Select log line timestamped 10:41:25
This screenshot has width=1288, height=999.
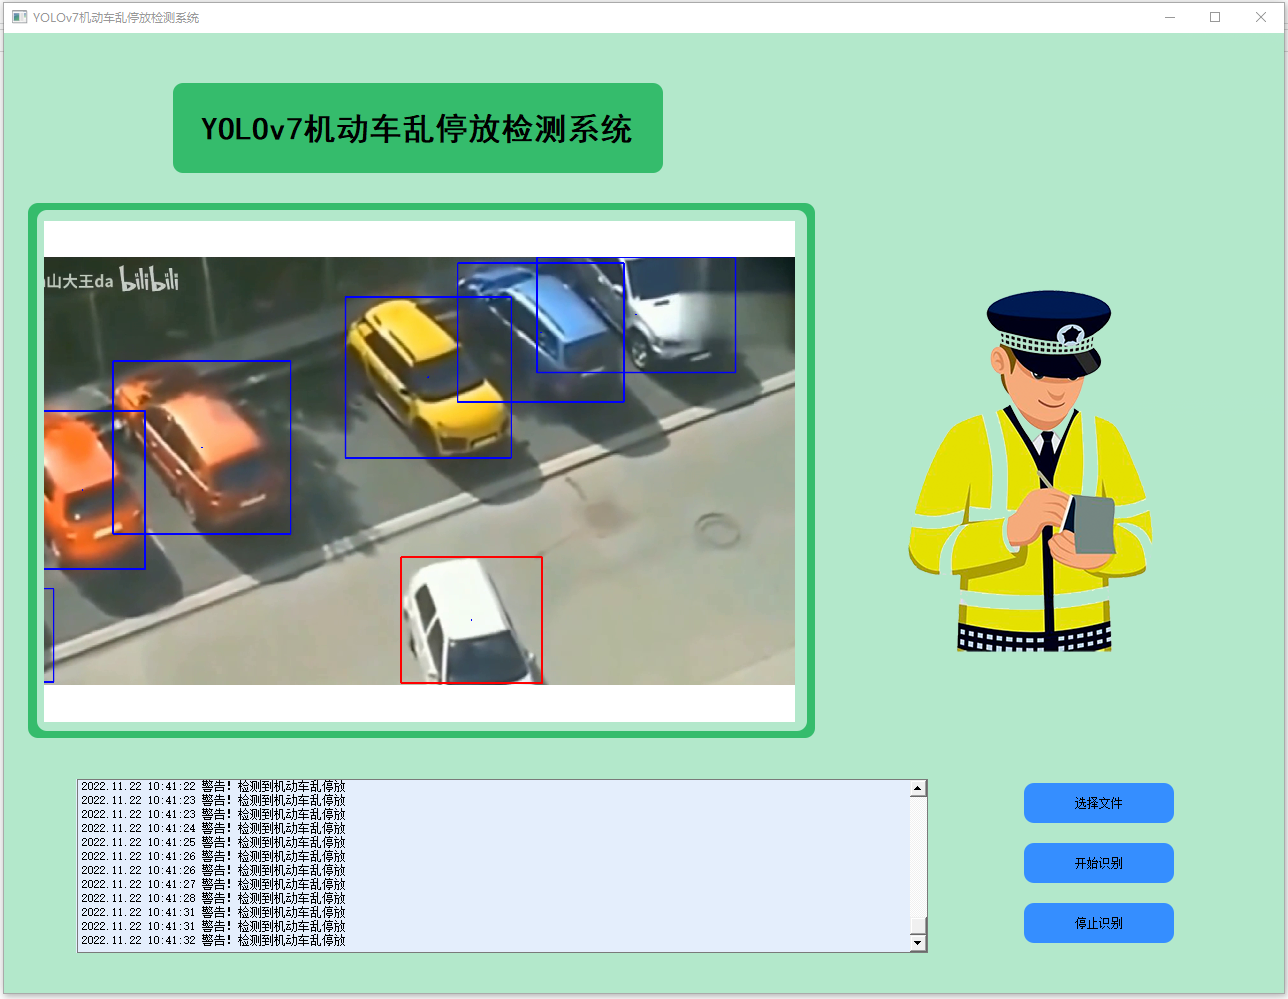click(x=213, y=842)
